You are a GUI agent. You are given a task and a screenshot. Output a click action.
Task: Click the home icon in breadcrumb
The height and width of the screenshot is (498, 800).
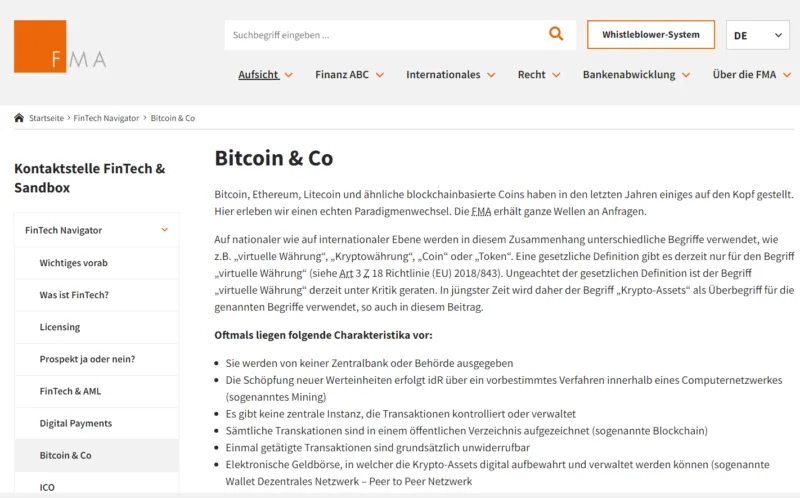tap(19, 118)
